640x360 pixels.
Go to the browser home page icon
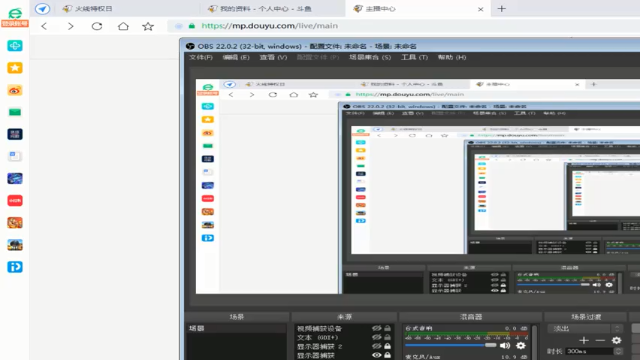click(123, 26)
